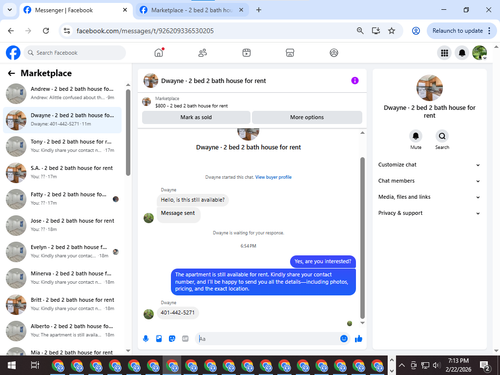Click the chat messages scrollbar
The height and width of the screenshot is (375, 500).
pos(362,238)
